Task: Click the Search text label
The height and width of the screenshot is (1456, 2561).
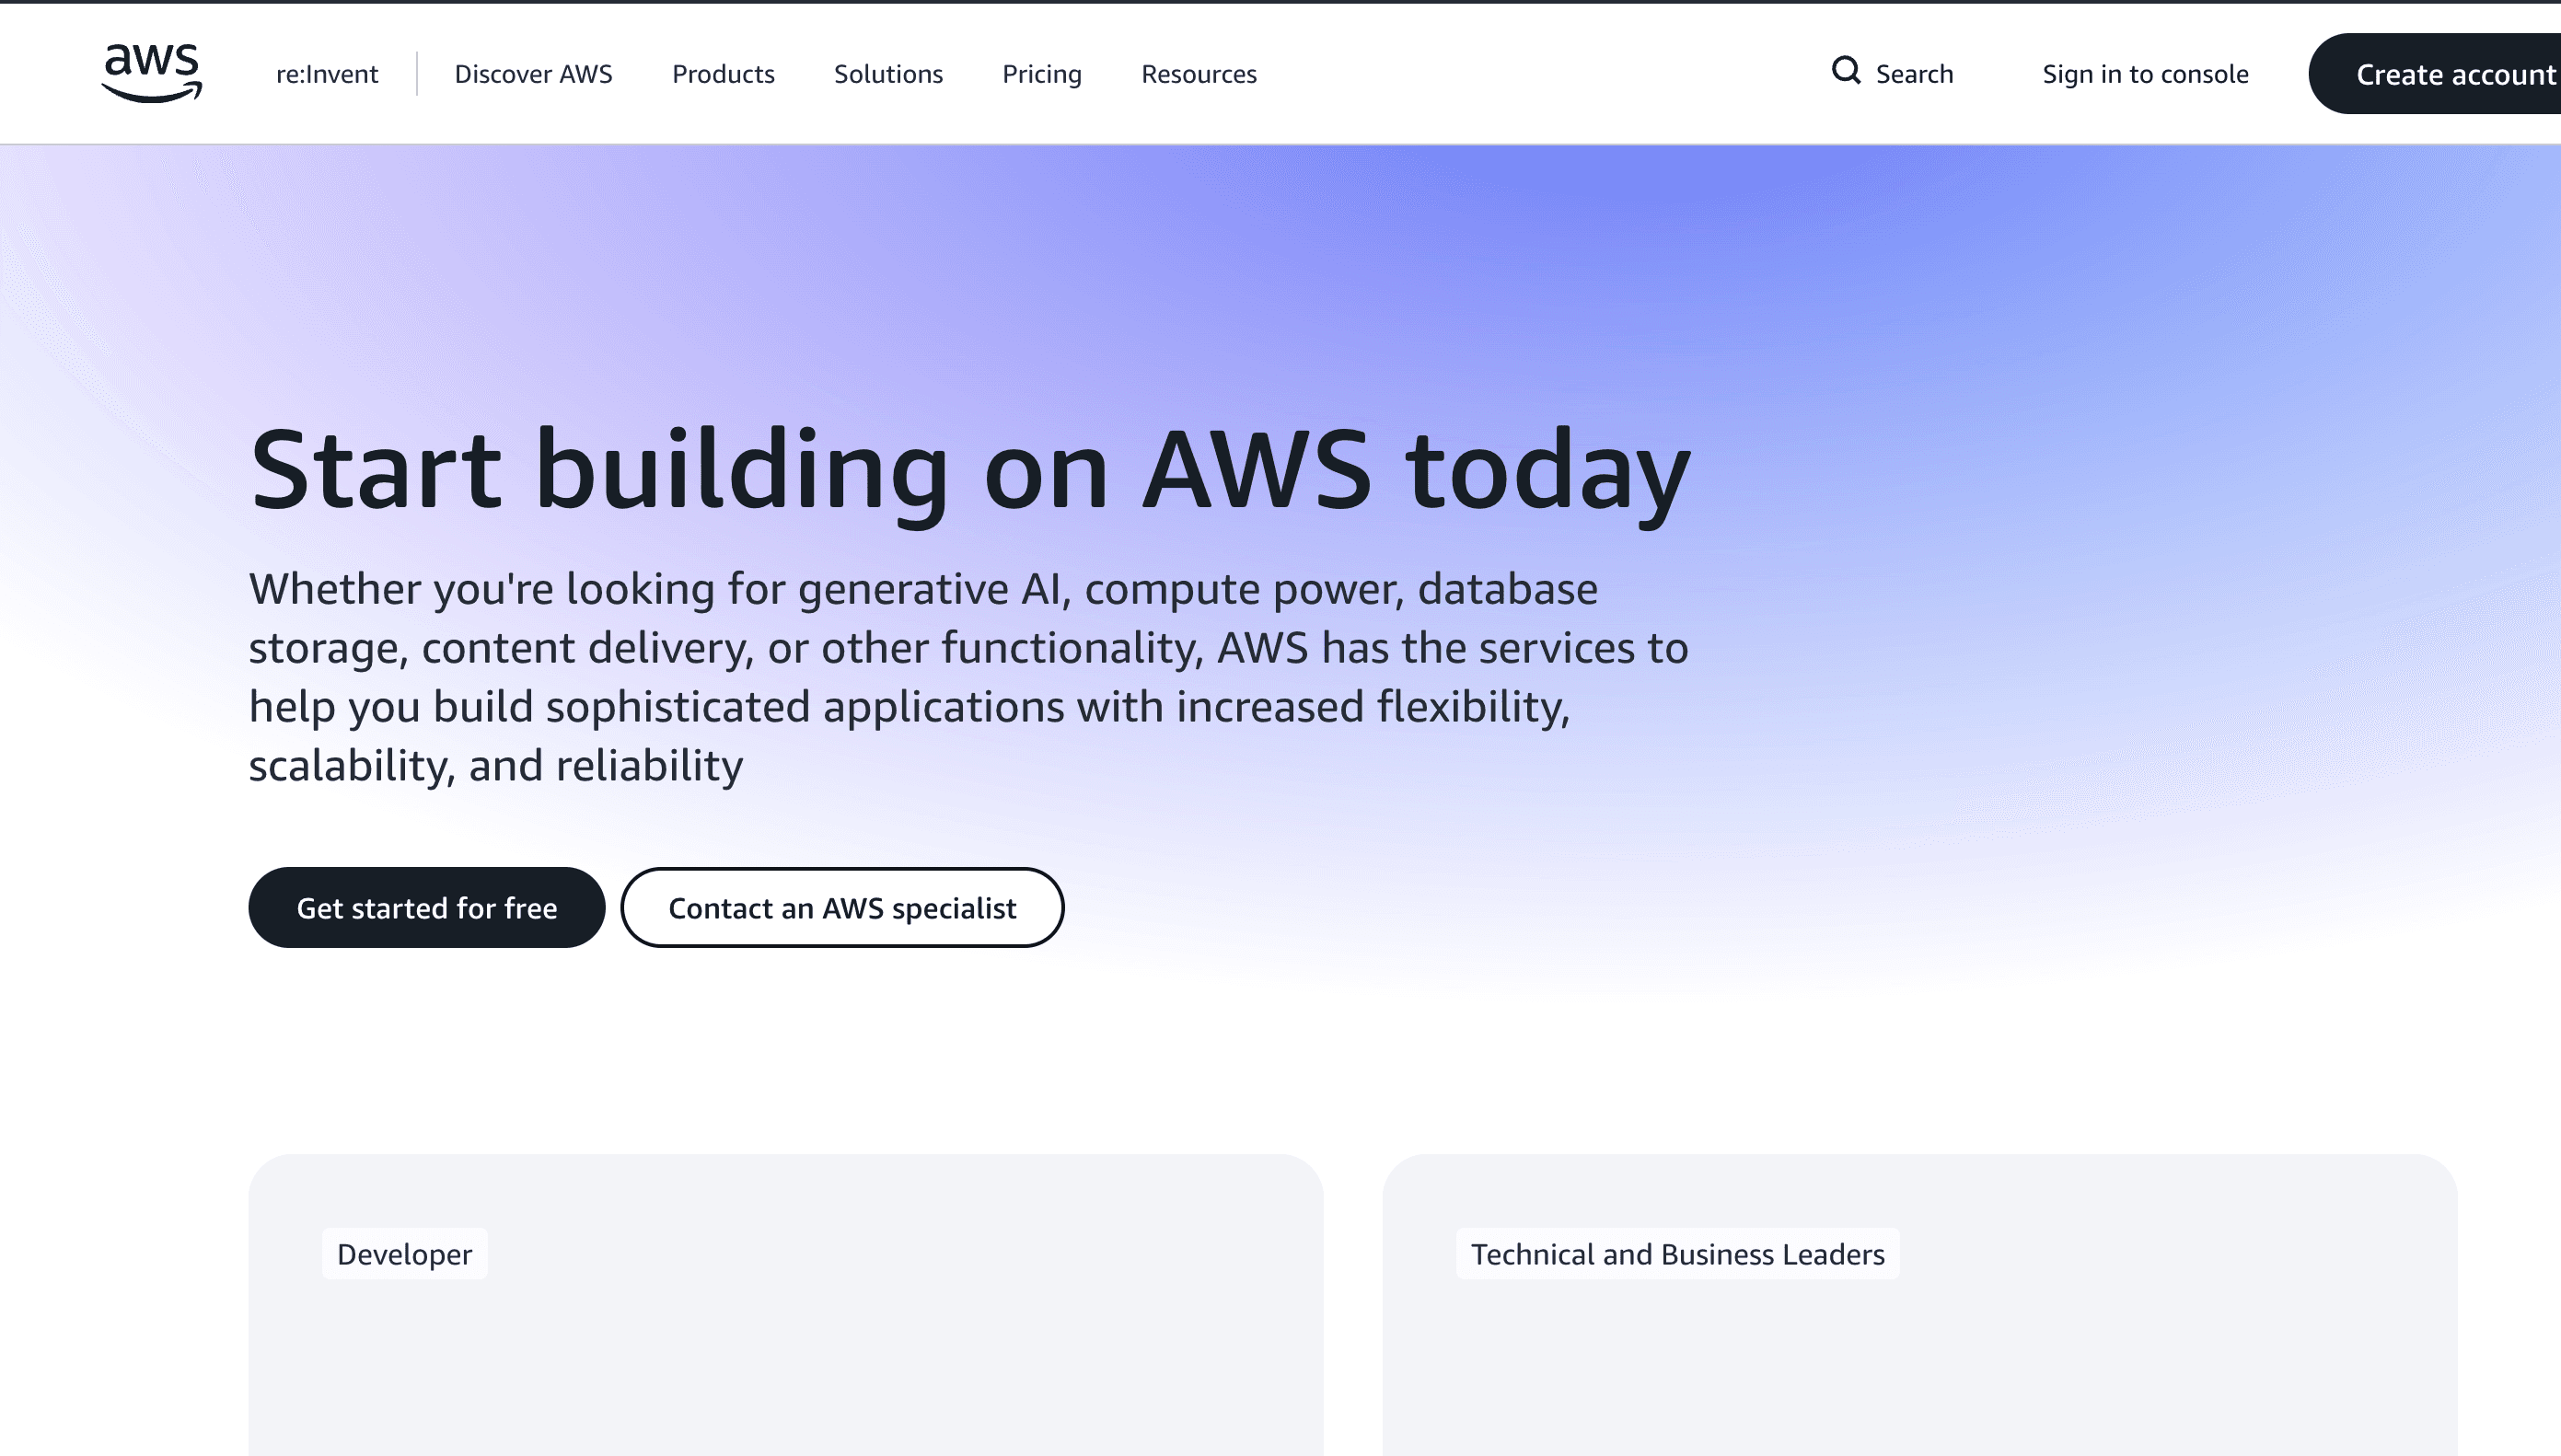Action: 1914,74
